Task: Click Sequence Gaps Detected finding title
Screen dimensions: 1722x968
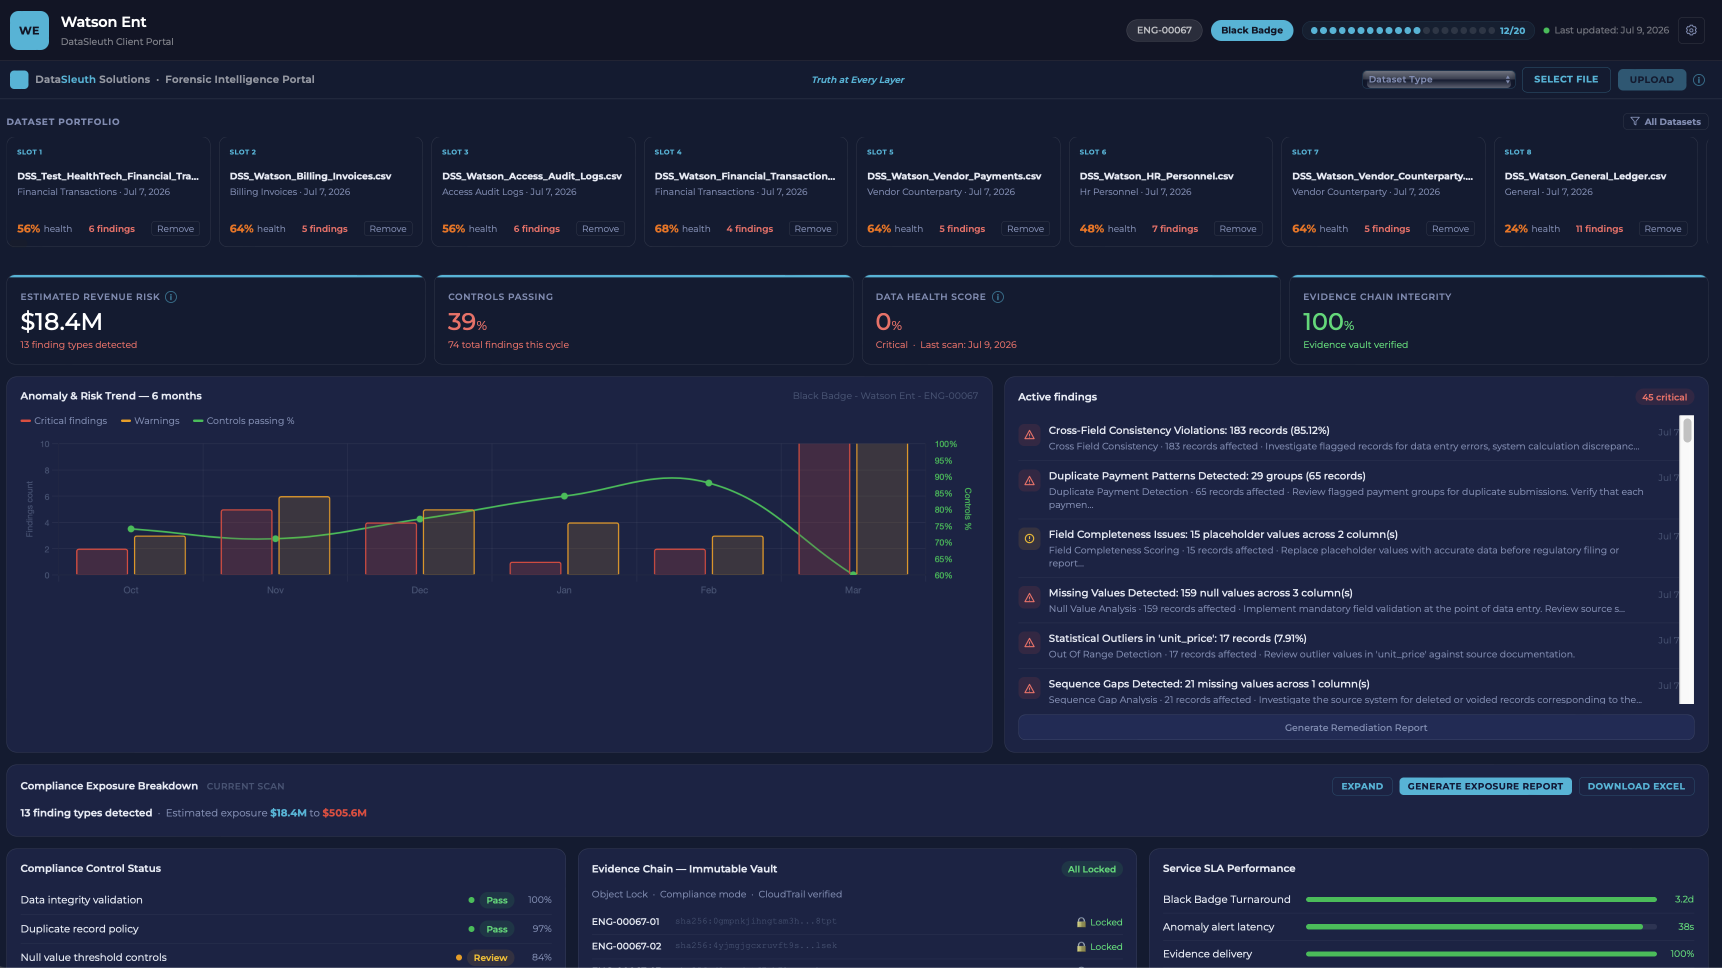Action: (1209, 684)
